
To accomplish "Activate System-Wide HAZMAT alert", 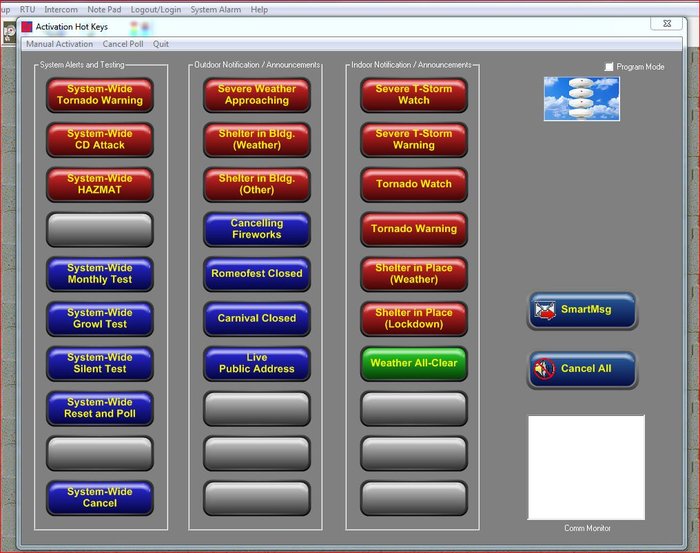I will pyautogui.click(x=100, y=184).
